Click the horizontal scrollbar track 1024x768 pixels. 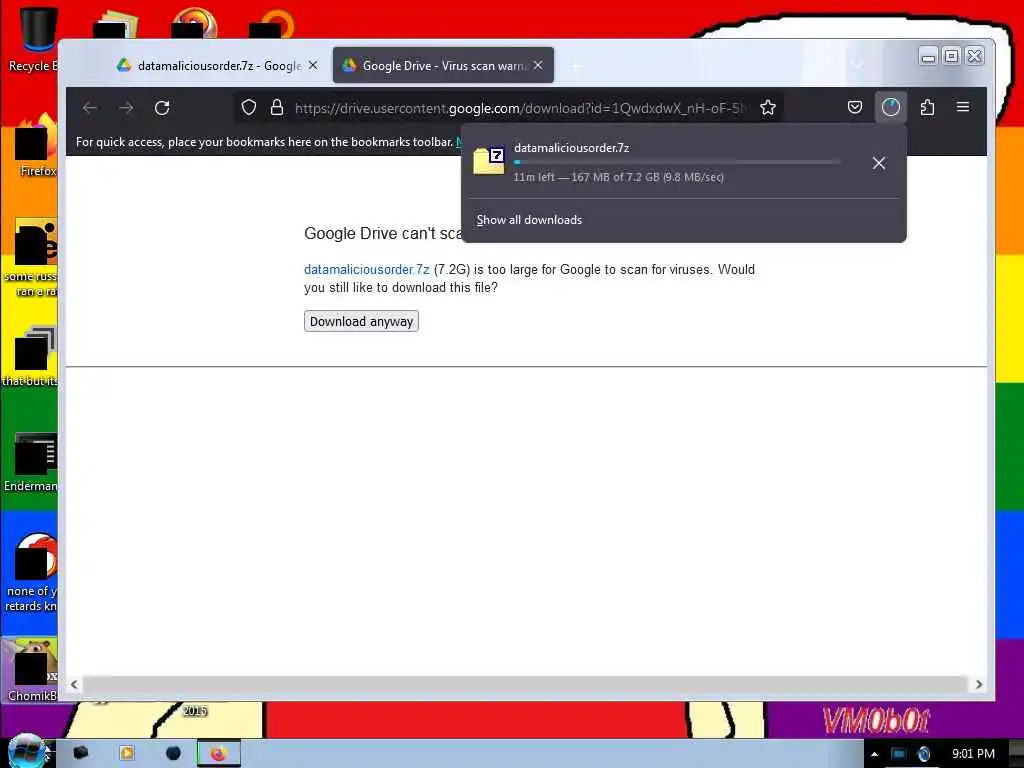pyautogui.click(x=524, y=684)
